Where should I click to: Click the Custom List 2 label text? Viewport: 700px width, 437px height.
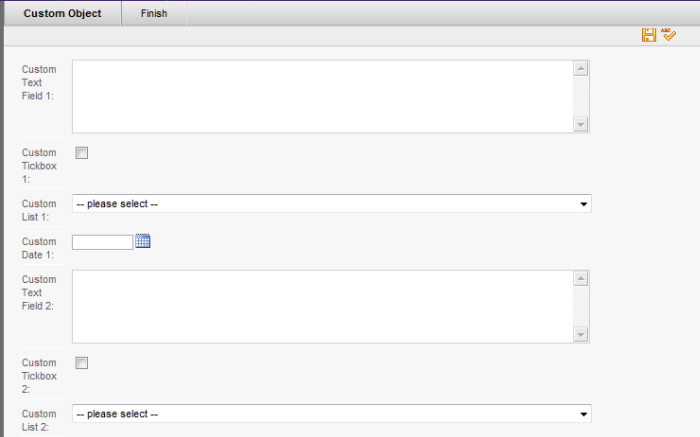[39, 420]
